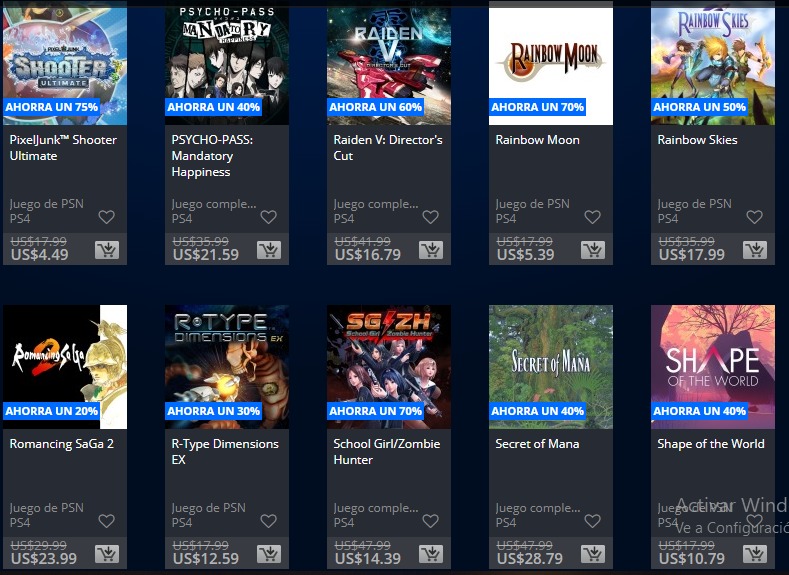This screenshot has height=575, width=789.
Task: Add Rainbow Skies to cart
Action: tap(755, 250)
